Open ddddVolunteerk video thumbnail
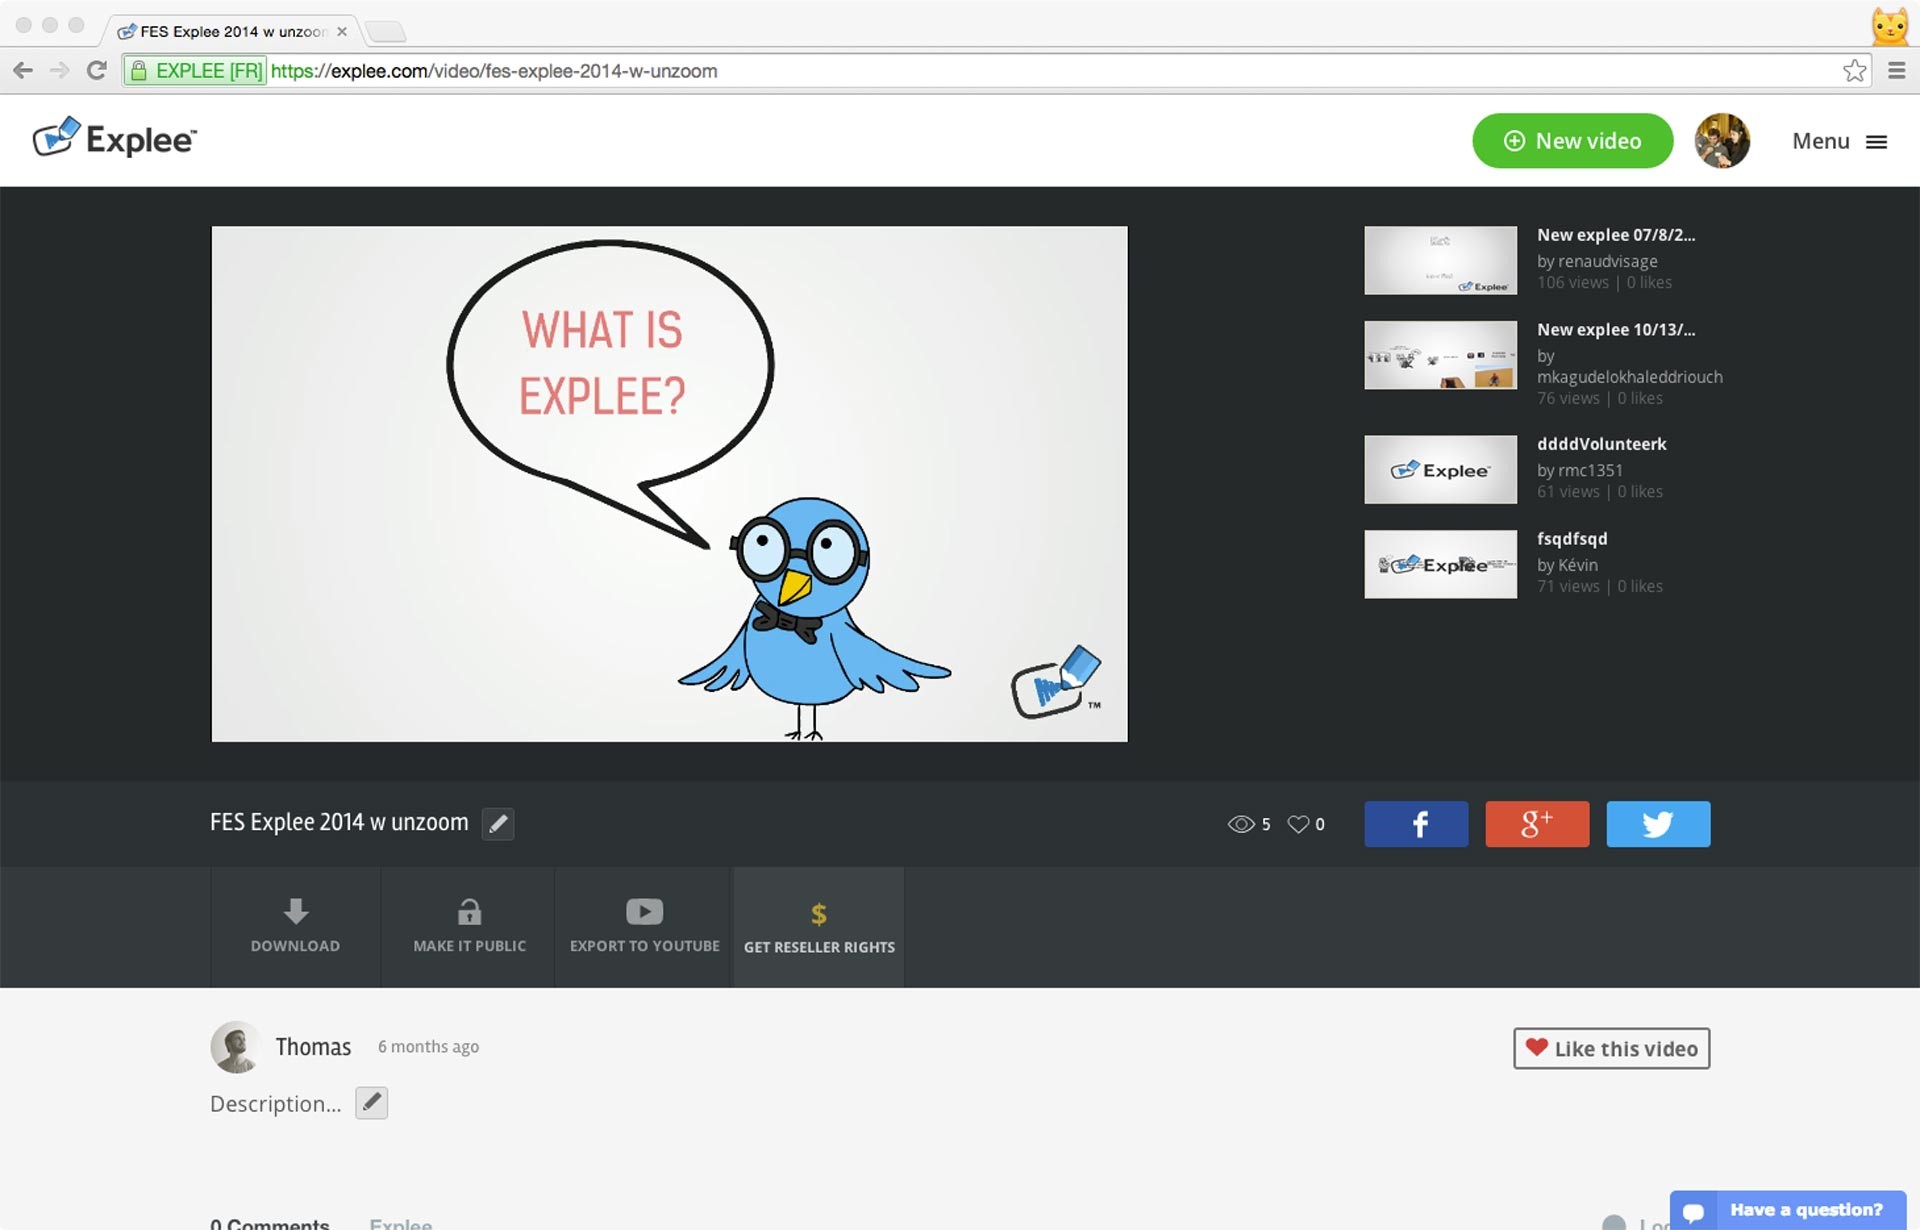Screen dimensions: 1920x1230 pyautogui.click(x=1440, y=469)
